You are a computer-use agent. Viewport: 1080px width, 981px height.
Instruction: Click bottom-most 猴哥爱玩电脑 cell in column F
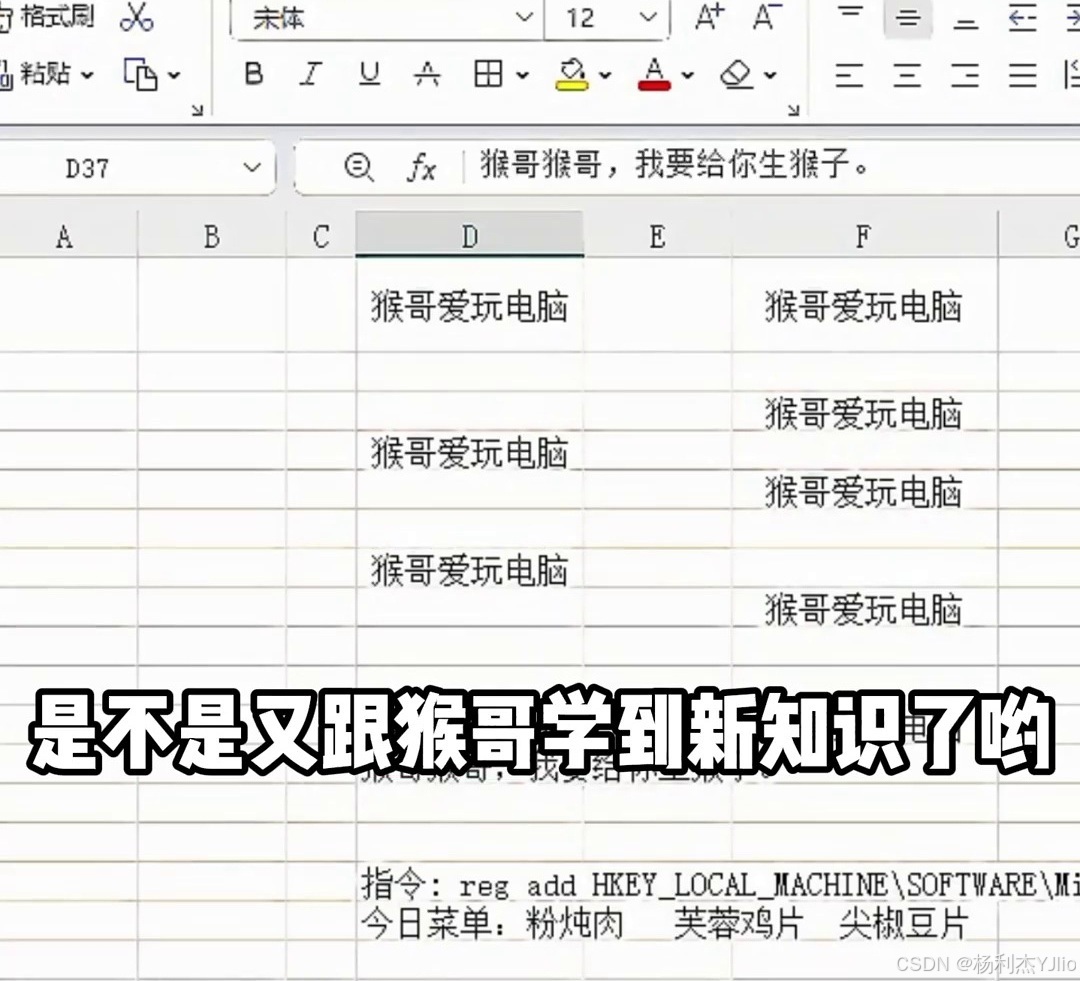coord(864,610)
